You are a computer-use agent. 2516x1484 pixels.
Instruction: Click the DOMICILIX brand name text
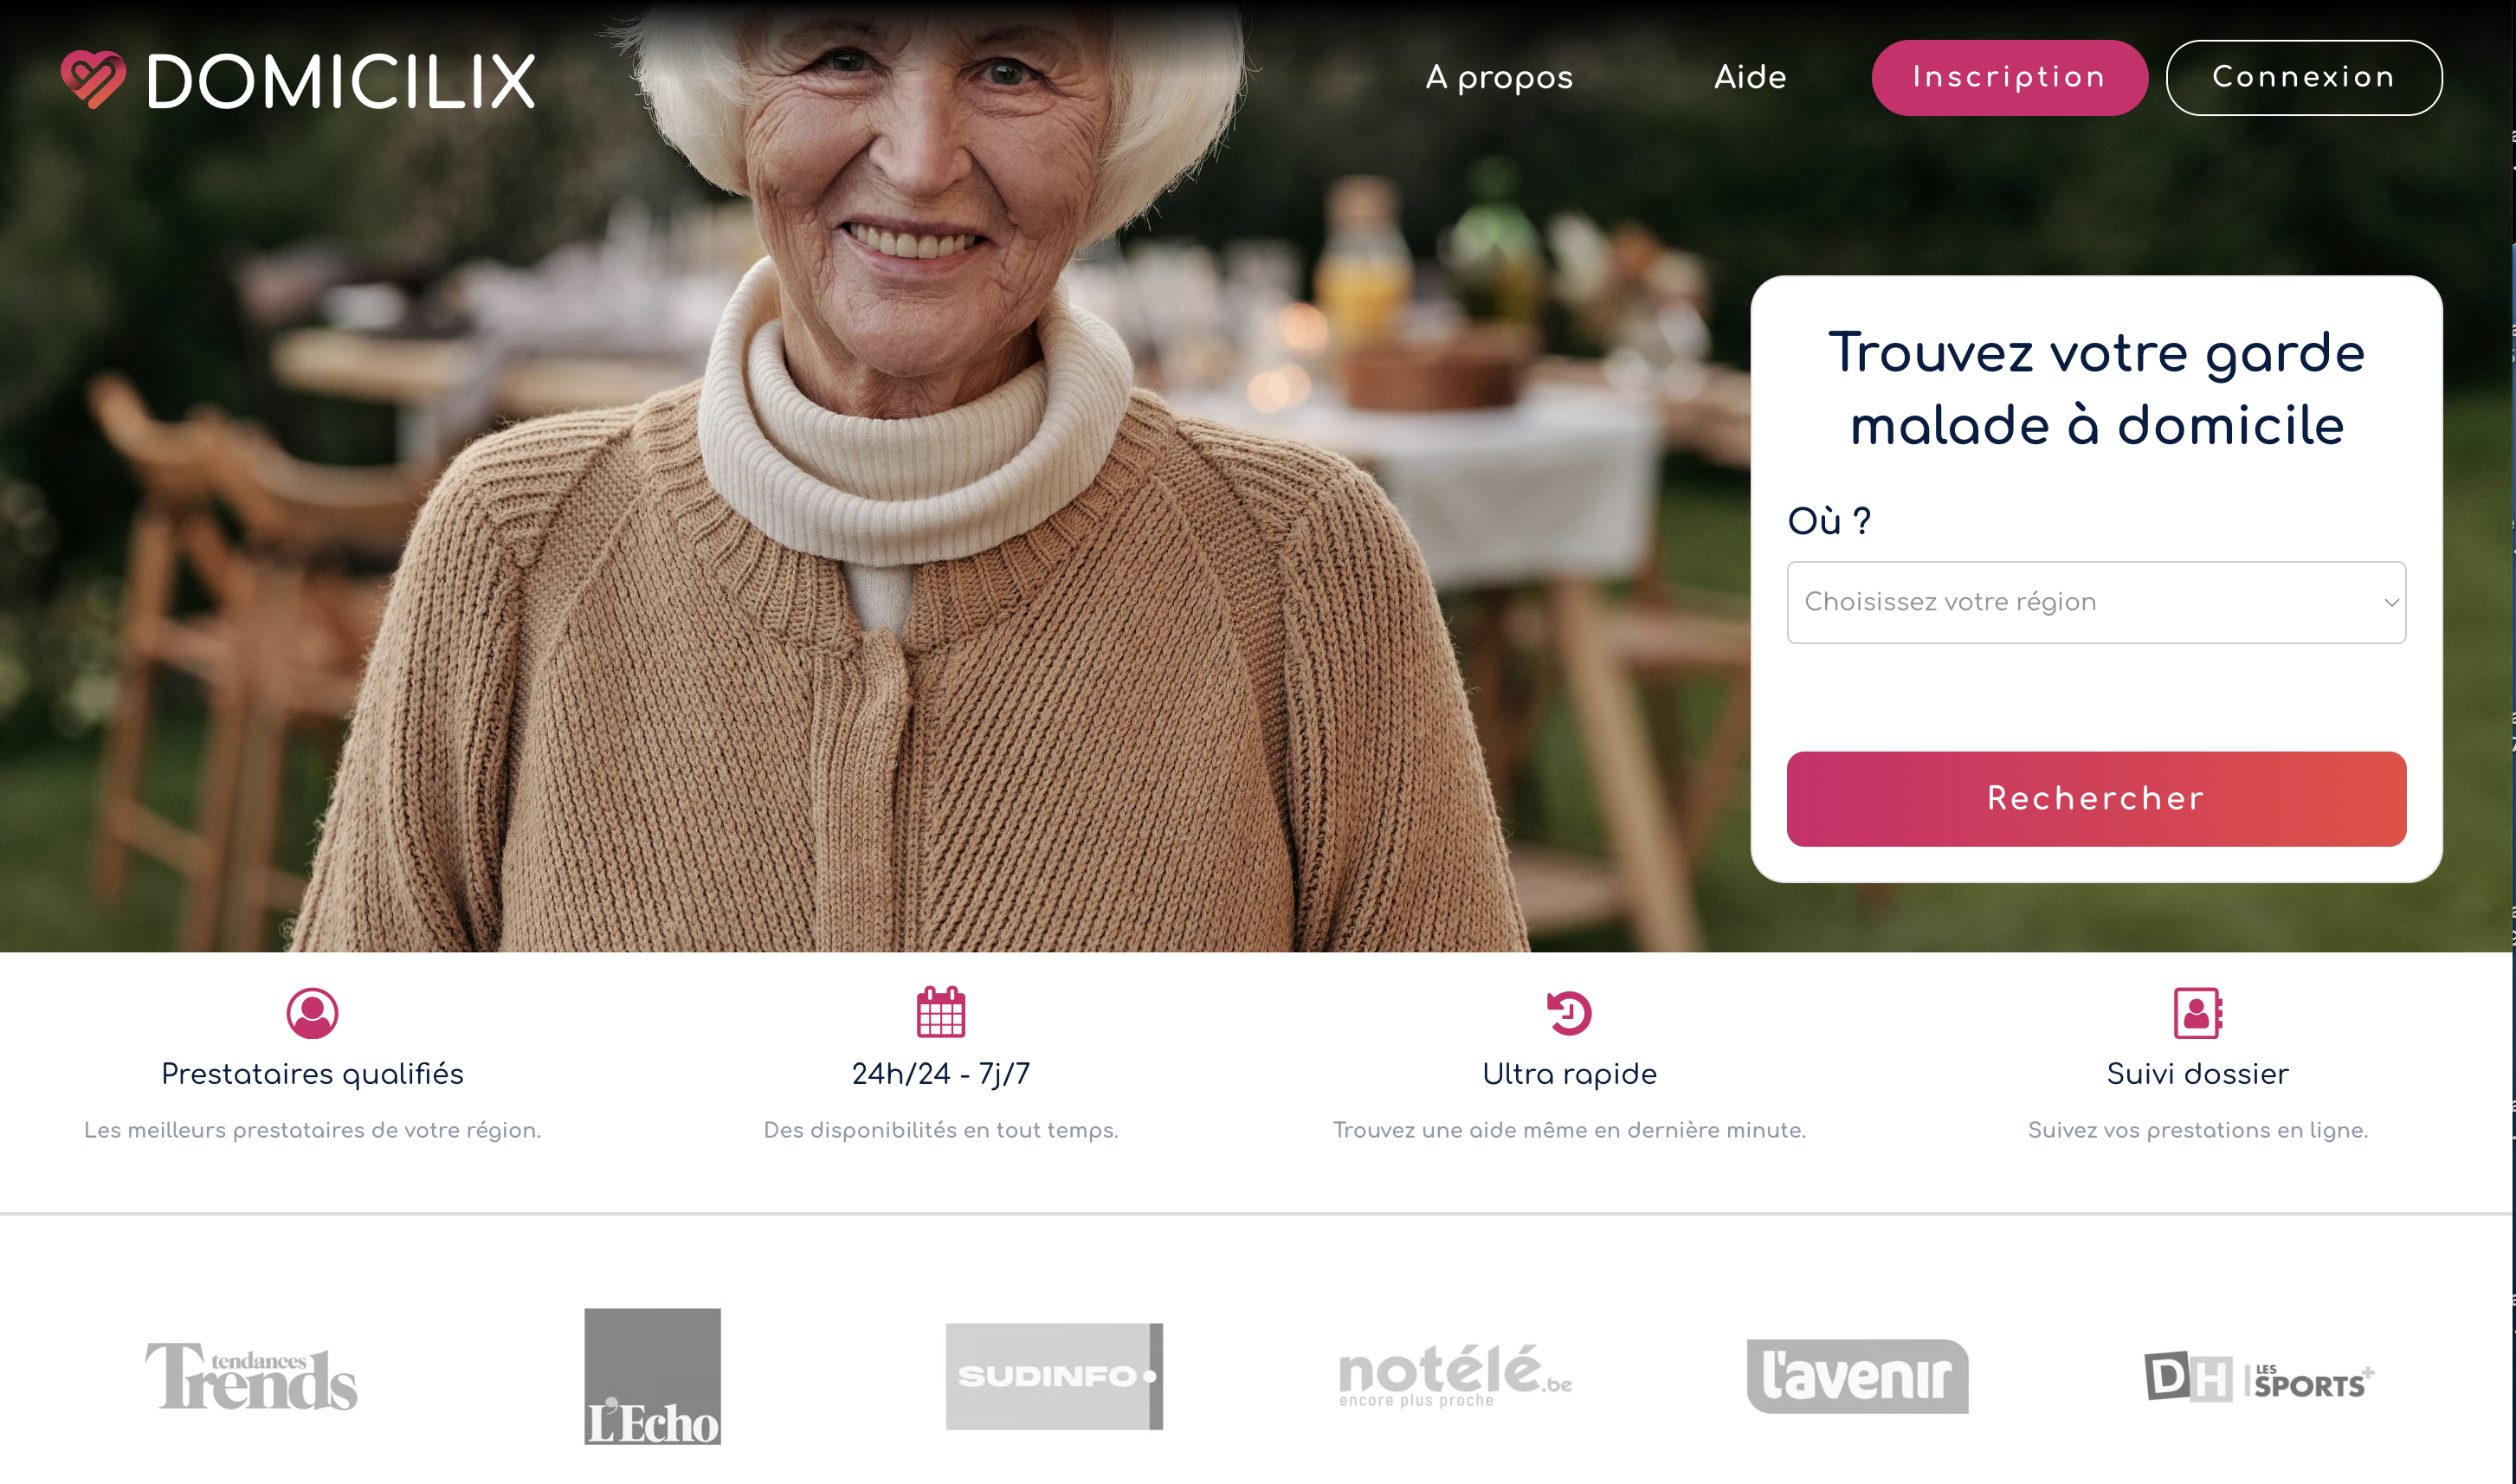(341, 81)
